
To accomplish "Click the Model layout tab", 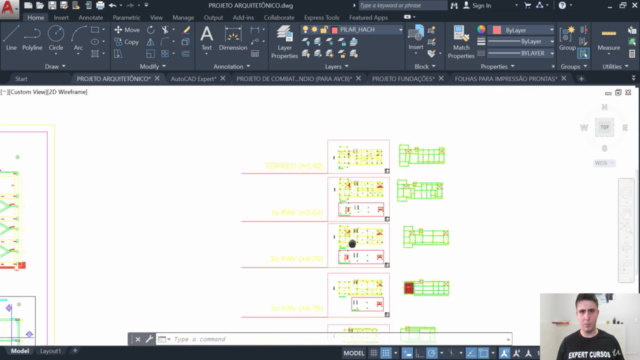I will [20, 351].
